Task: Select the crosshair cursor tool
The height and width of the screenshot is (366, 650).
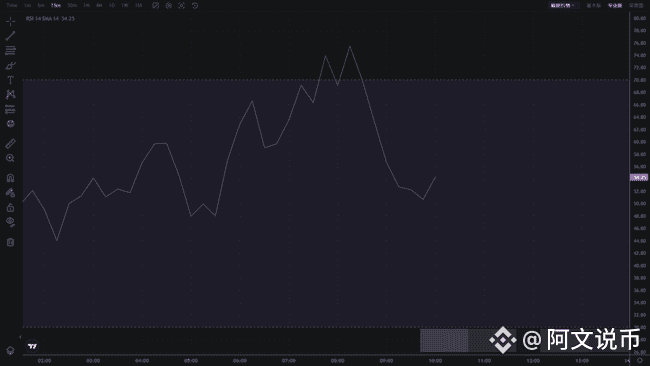Action: [10, 21]
